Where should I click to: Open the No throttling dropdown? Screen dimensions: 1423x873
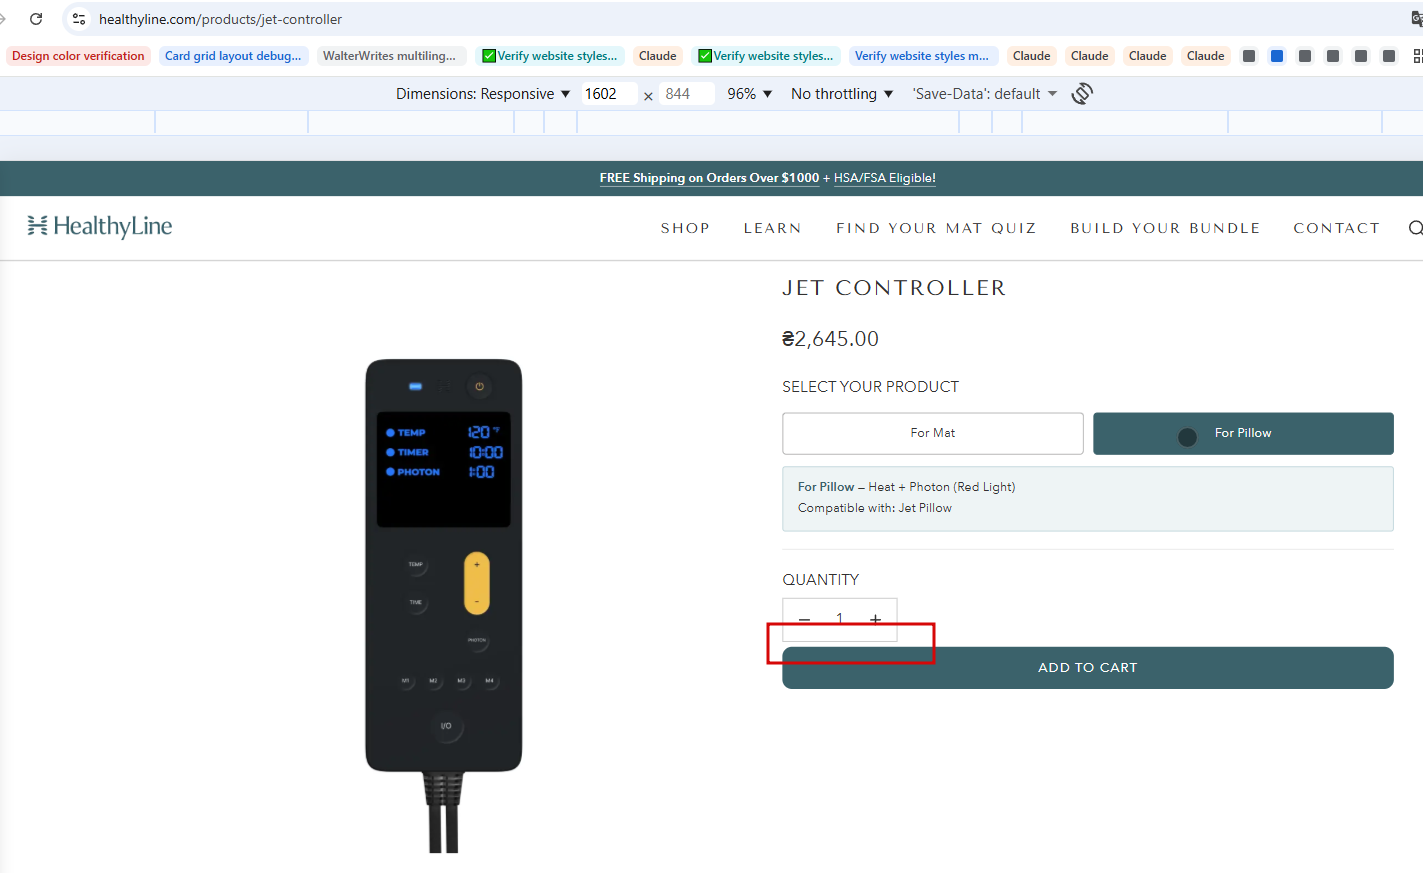tap(842, 94)
